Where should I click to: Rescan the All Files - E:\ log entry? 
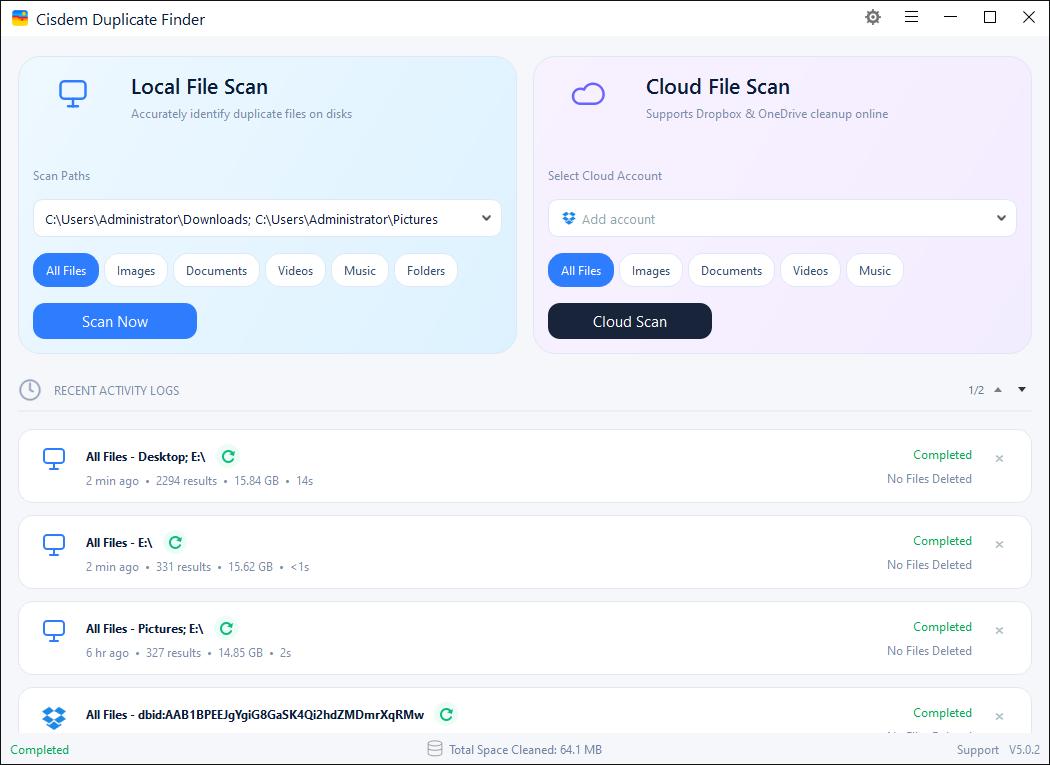[x=175, y=542]
